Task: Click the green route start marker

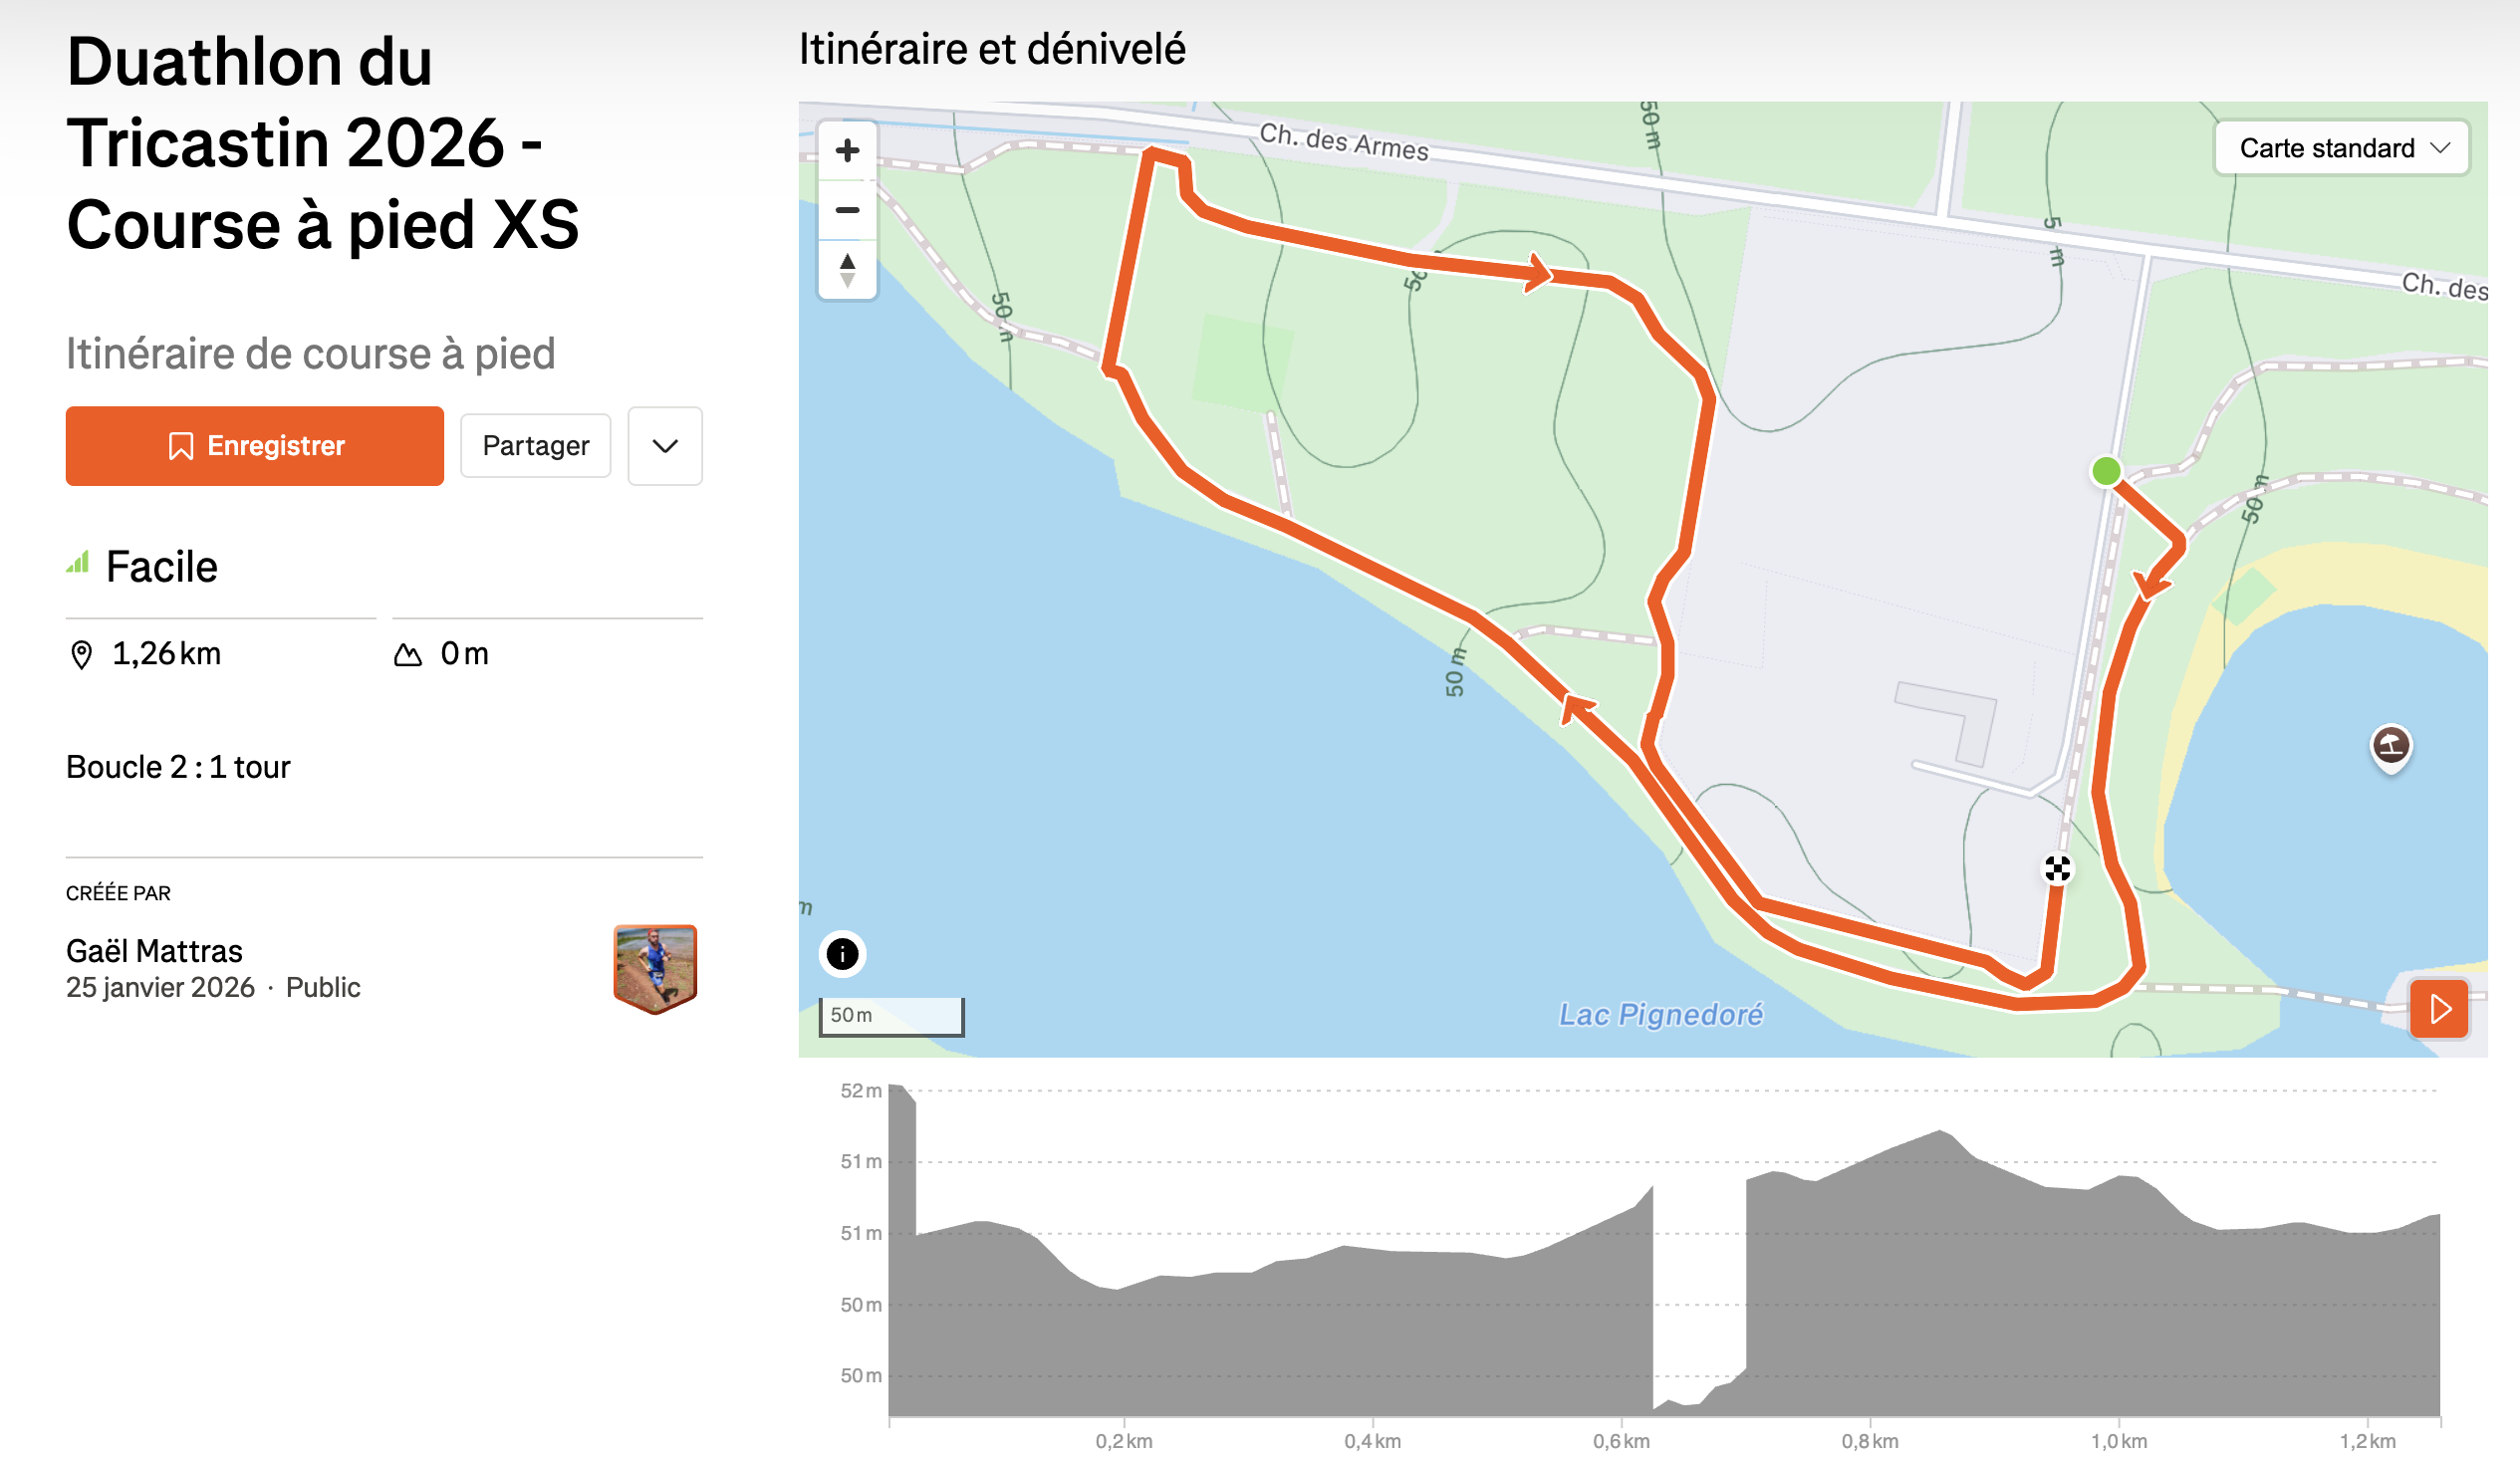Action: [x=2106, y=471]
